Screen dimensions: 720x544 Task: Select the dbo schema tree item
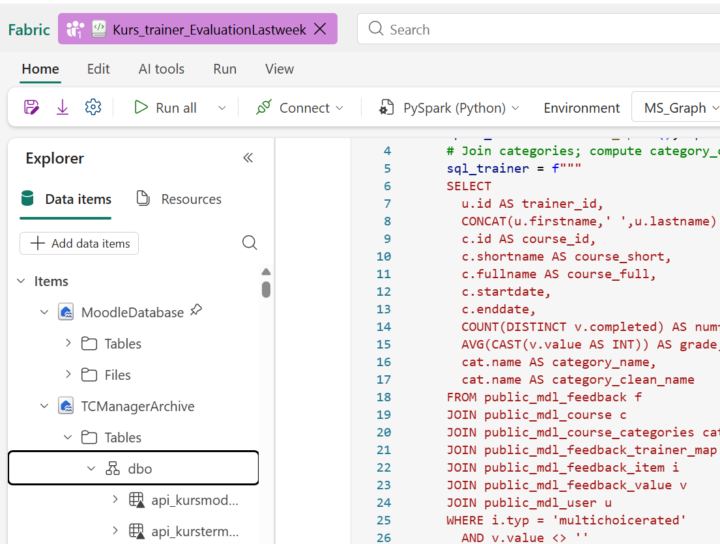pos(140,468)
